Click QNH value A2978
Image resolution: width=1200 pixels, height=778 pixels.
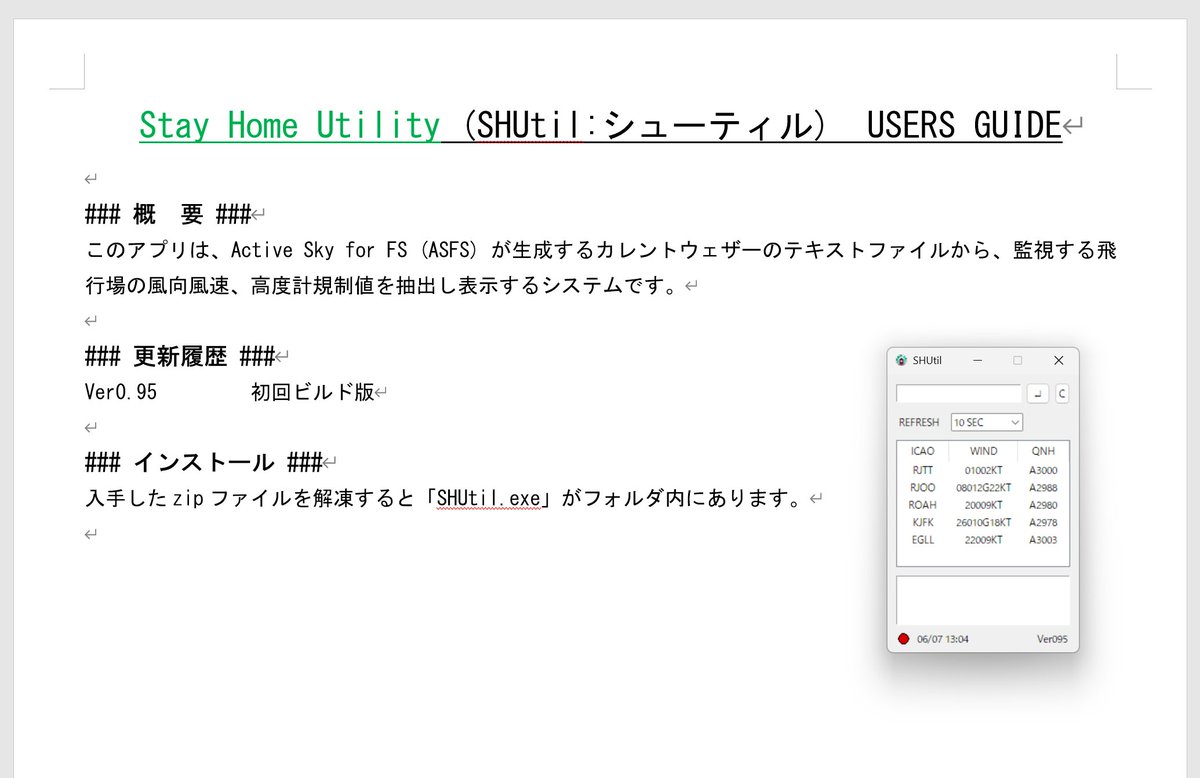(1043, 522)
